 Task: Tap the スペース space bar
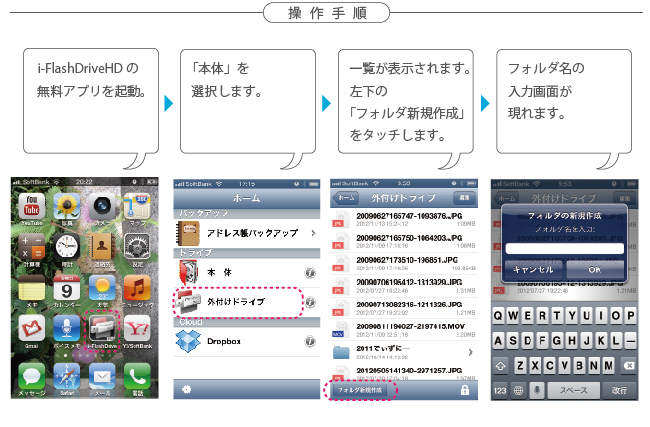click(x=573, y=390)
